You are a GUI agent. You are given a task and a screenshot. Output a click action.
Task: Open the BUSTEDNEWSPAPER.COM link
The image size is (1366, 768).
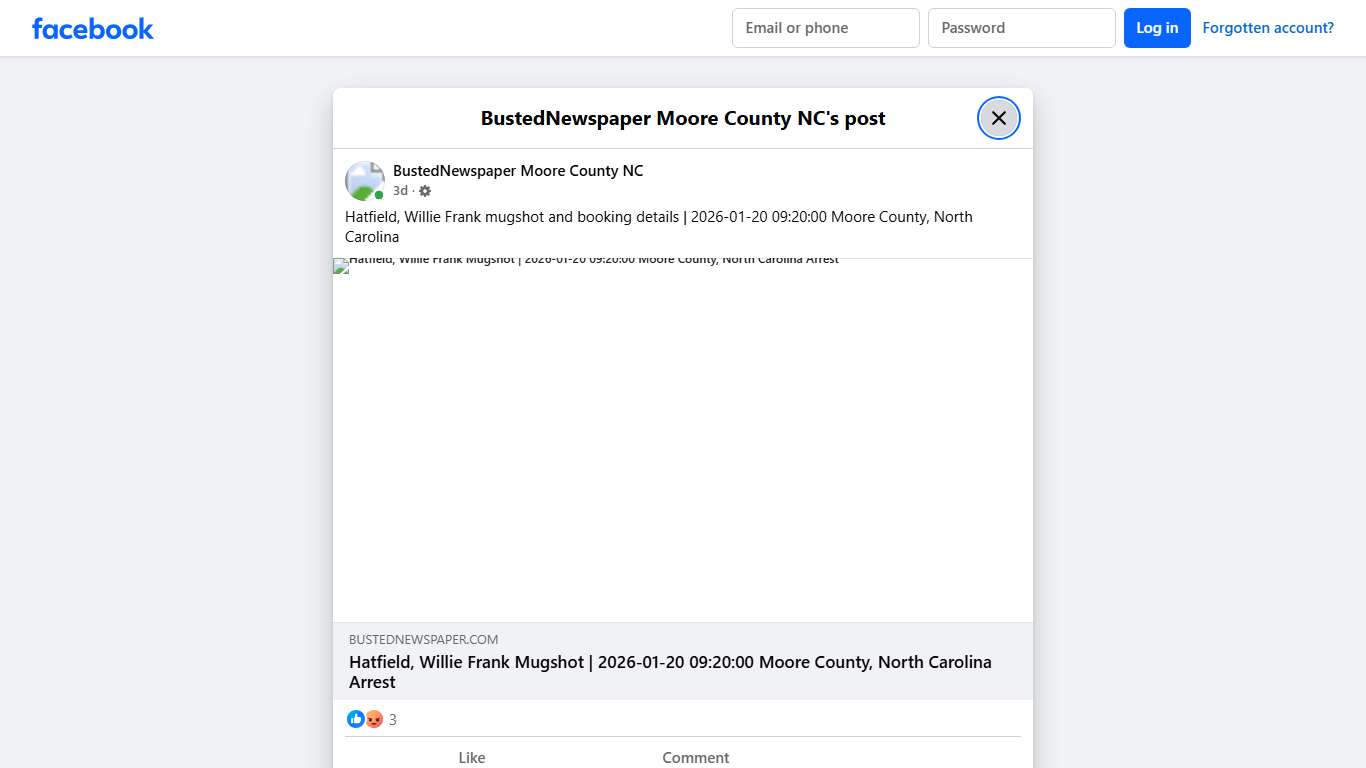(x=423, y=639)
